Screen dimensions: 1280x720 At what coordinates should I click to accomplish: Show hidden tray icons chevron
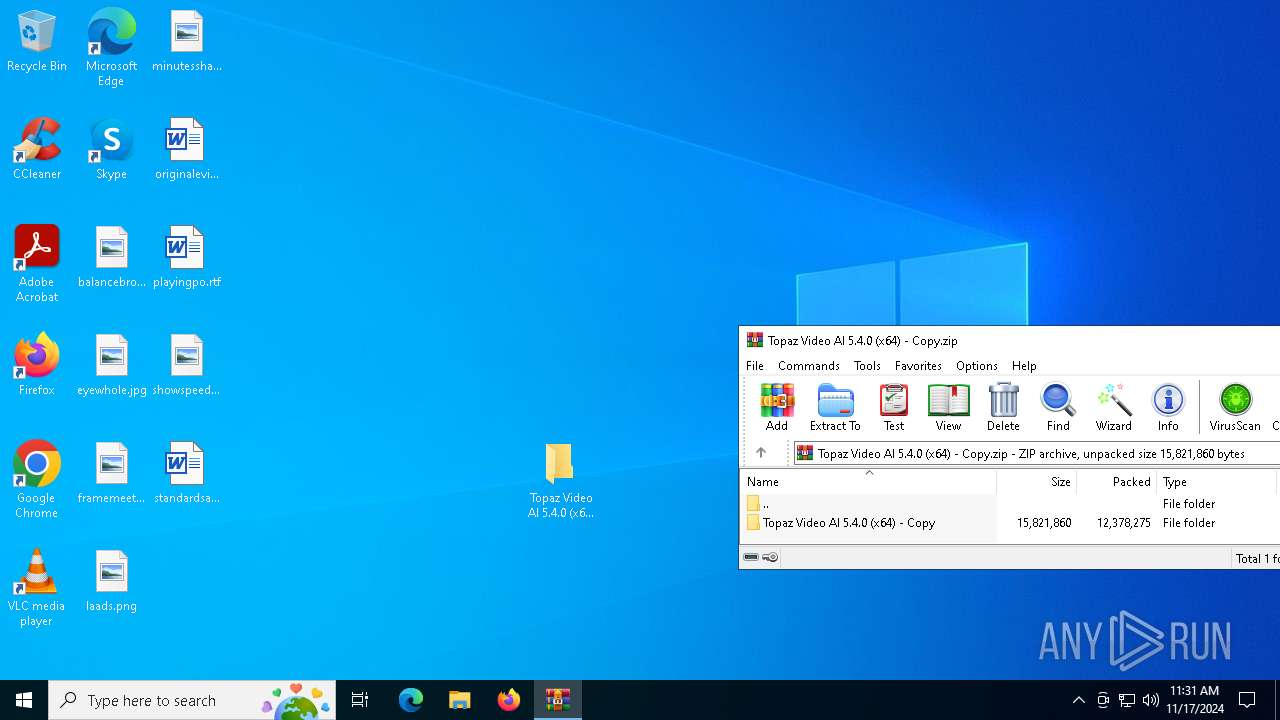pyautogui.click(x=1078, y=700)
